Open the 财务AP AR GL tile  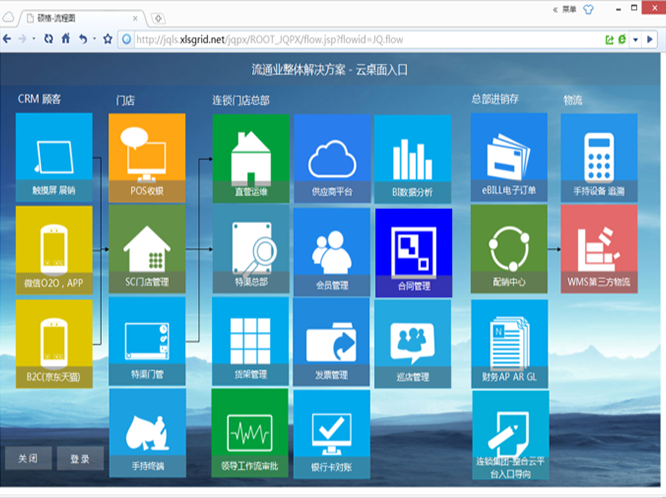pos(509,343)
